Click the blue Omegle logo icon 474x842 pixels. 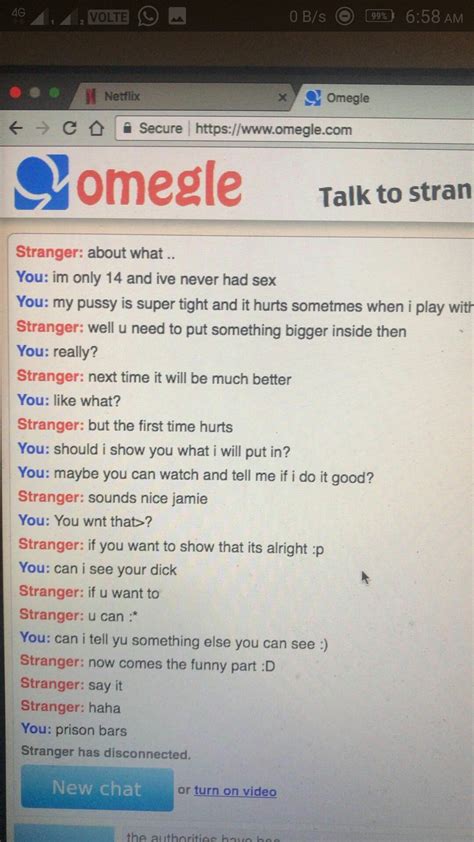42,182
